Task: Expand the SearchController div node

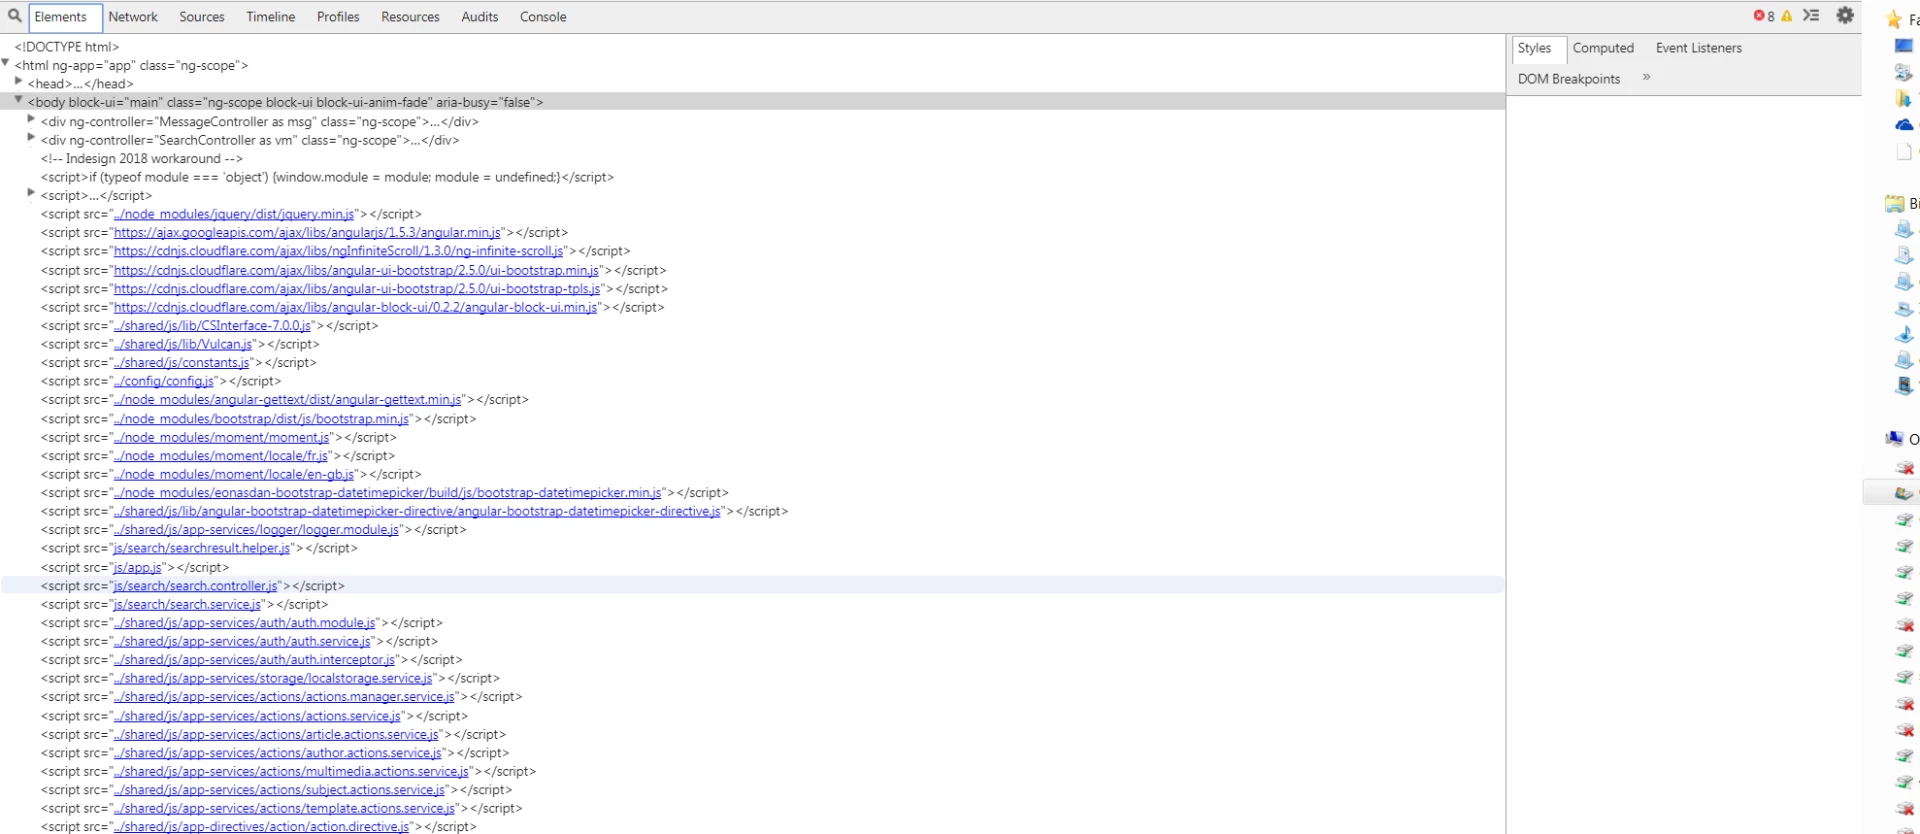Action: click(32, 138)
